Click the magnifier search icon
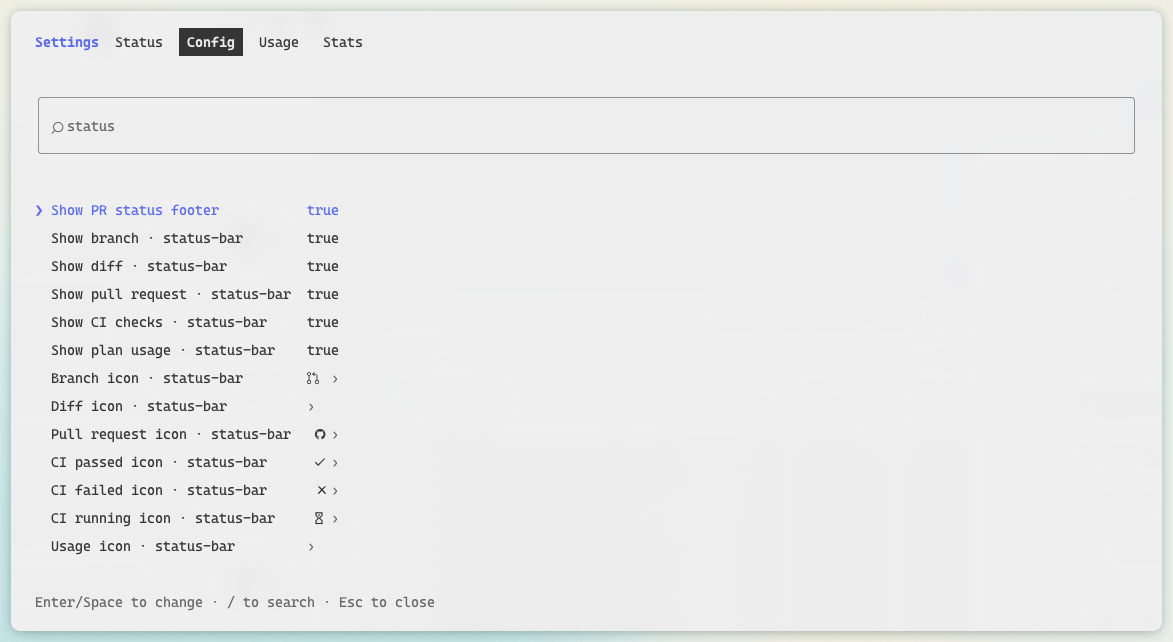This screenshot has height=642, width=1173. coord(57,127)
